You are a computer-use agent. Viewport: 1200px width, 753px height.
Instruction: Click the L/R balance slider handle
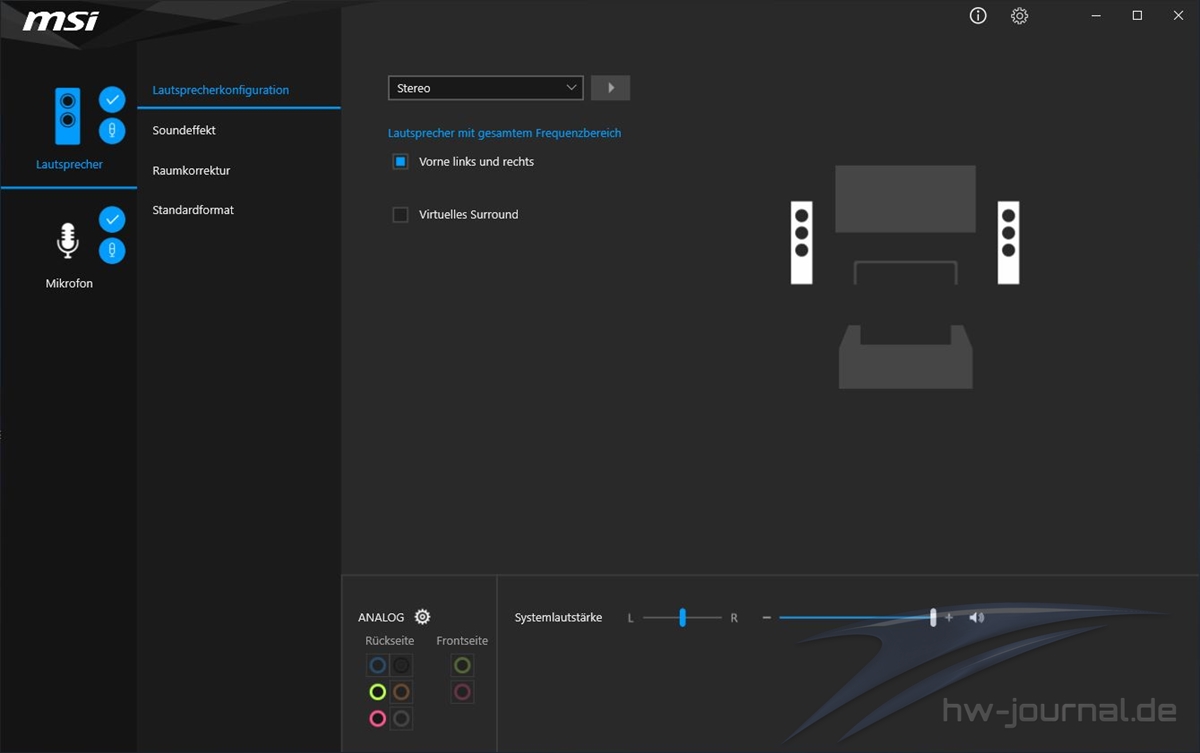[683, 618]
